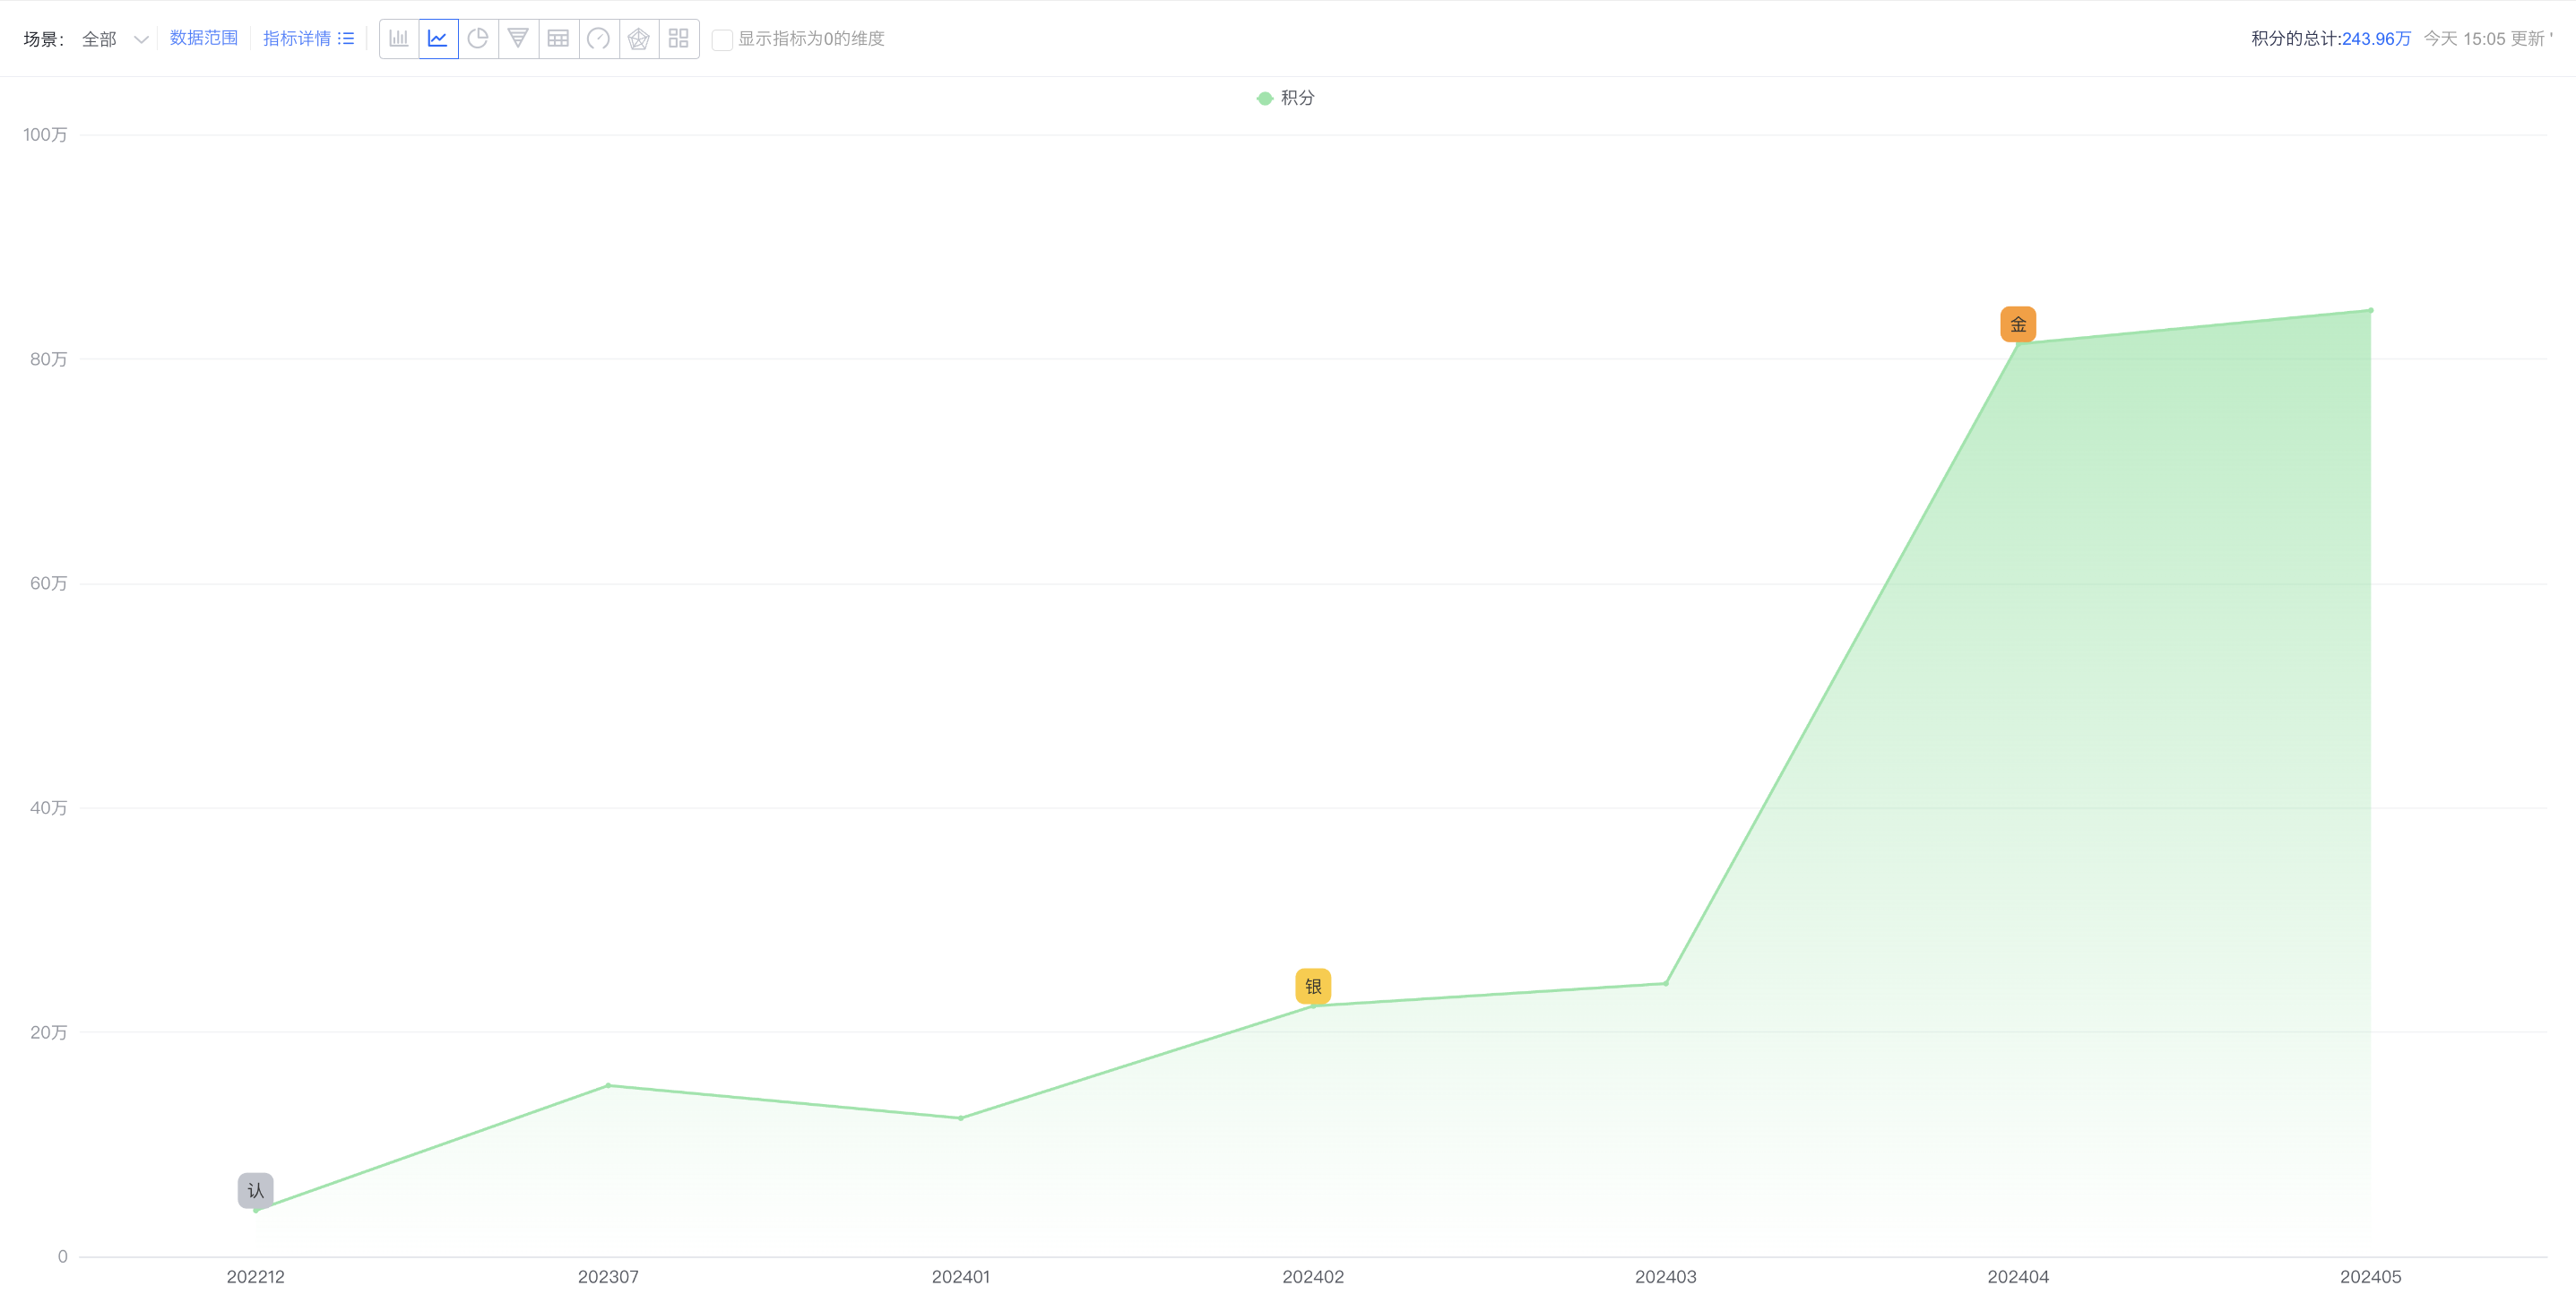Toggle the 积分 legend series

(1286, 98)
